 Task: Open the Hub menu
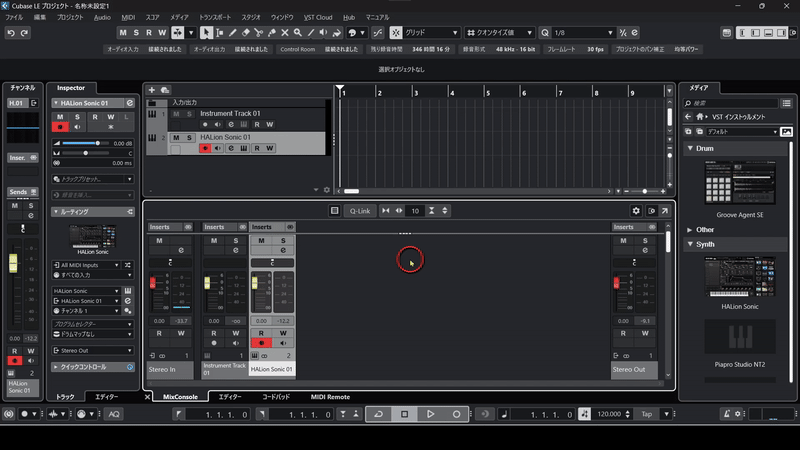(x=349, y=17)
